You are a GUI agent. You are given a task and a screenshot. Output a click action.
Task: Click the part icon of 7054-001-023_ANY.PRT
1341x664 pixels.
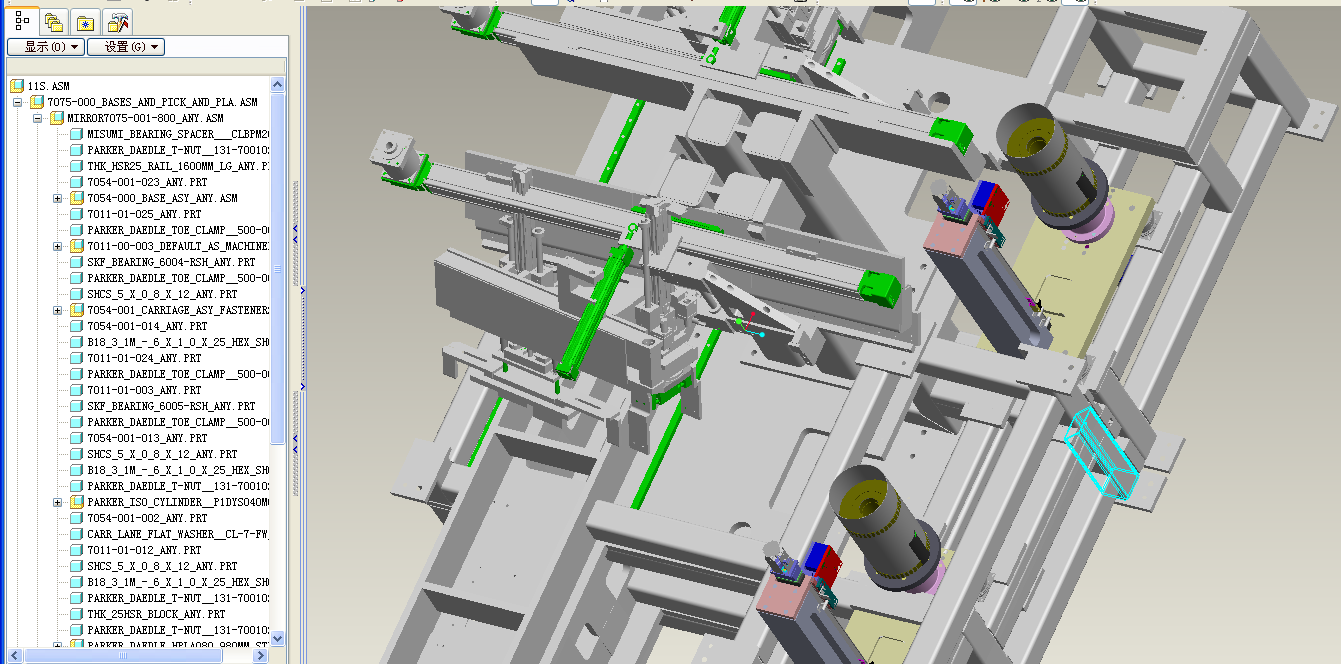click(77, 182)
